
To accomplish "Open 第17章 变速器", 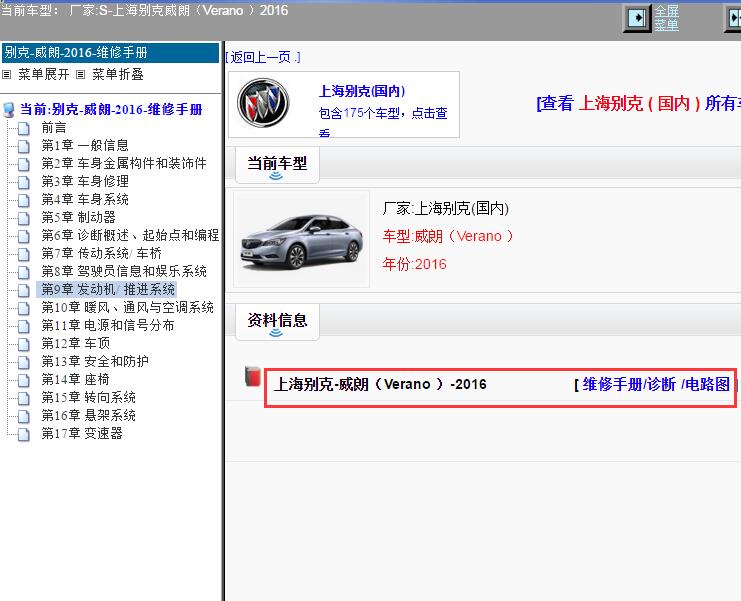I will (82, 433).
